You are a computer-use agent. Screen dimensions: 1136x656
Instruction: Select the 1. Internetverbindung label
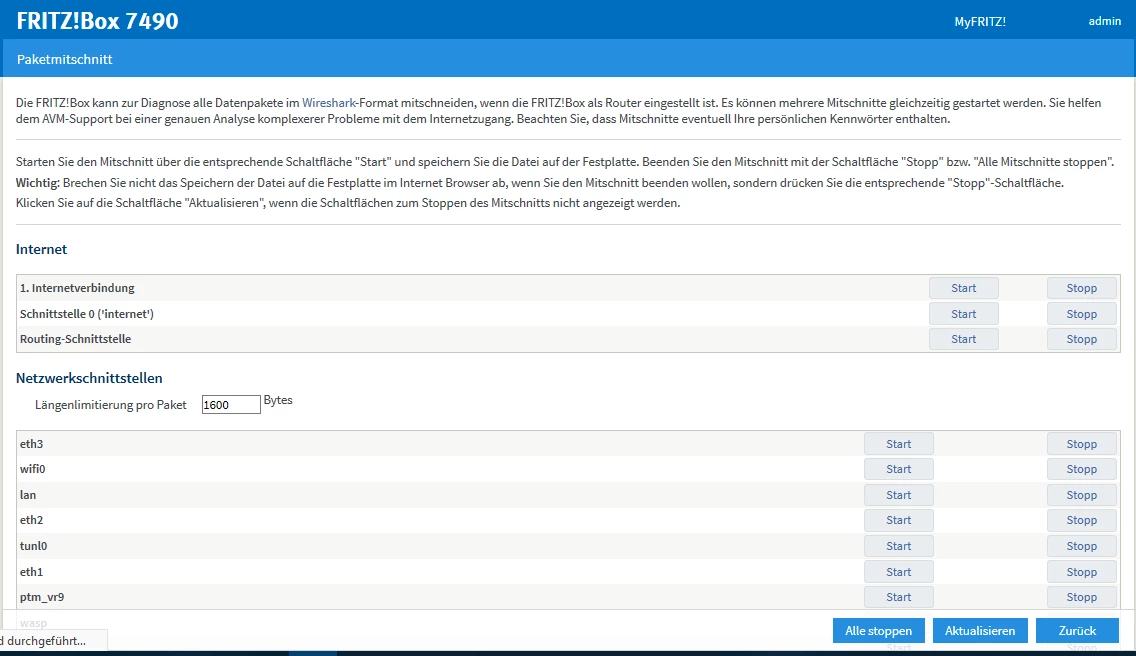(x=78, y=288)
